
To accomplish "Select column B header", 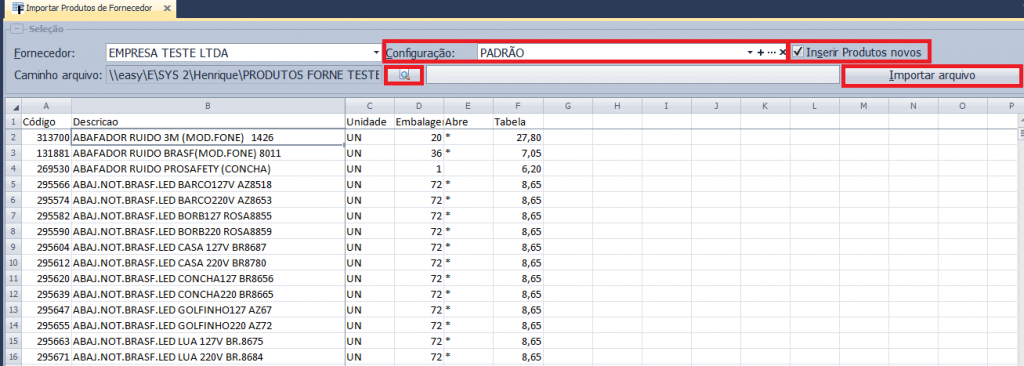I will click(208, 106).
